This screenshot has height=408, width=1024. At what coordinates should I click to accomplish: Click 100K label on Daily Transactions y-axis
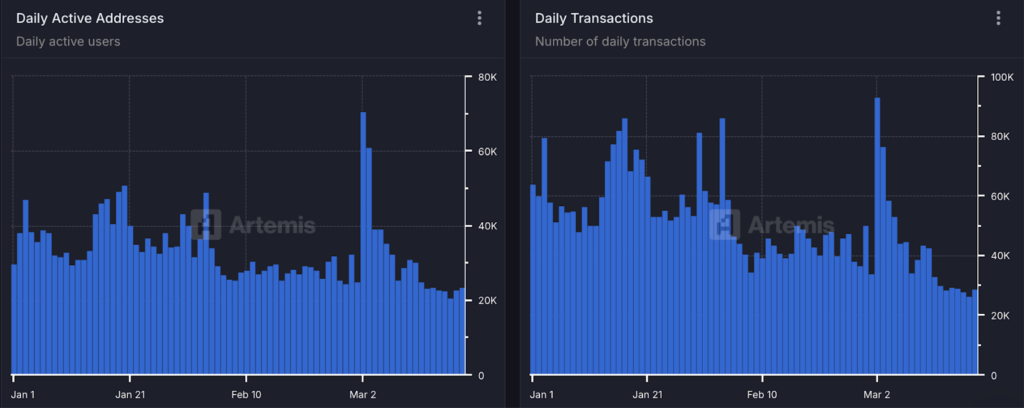point(1003,77)
